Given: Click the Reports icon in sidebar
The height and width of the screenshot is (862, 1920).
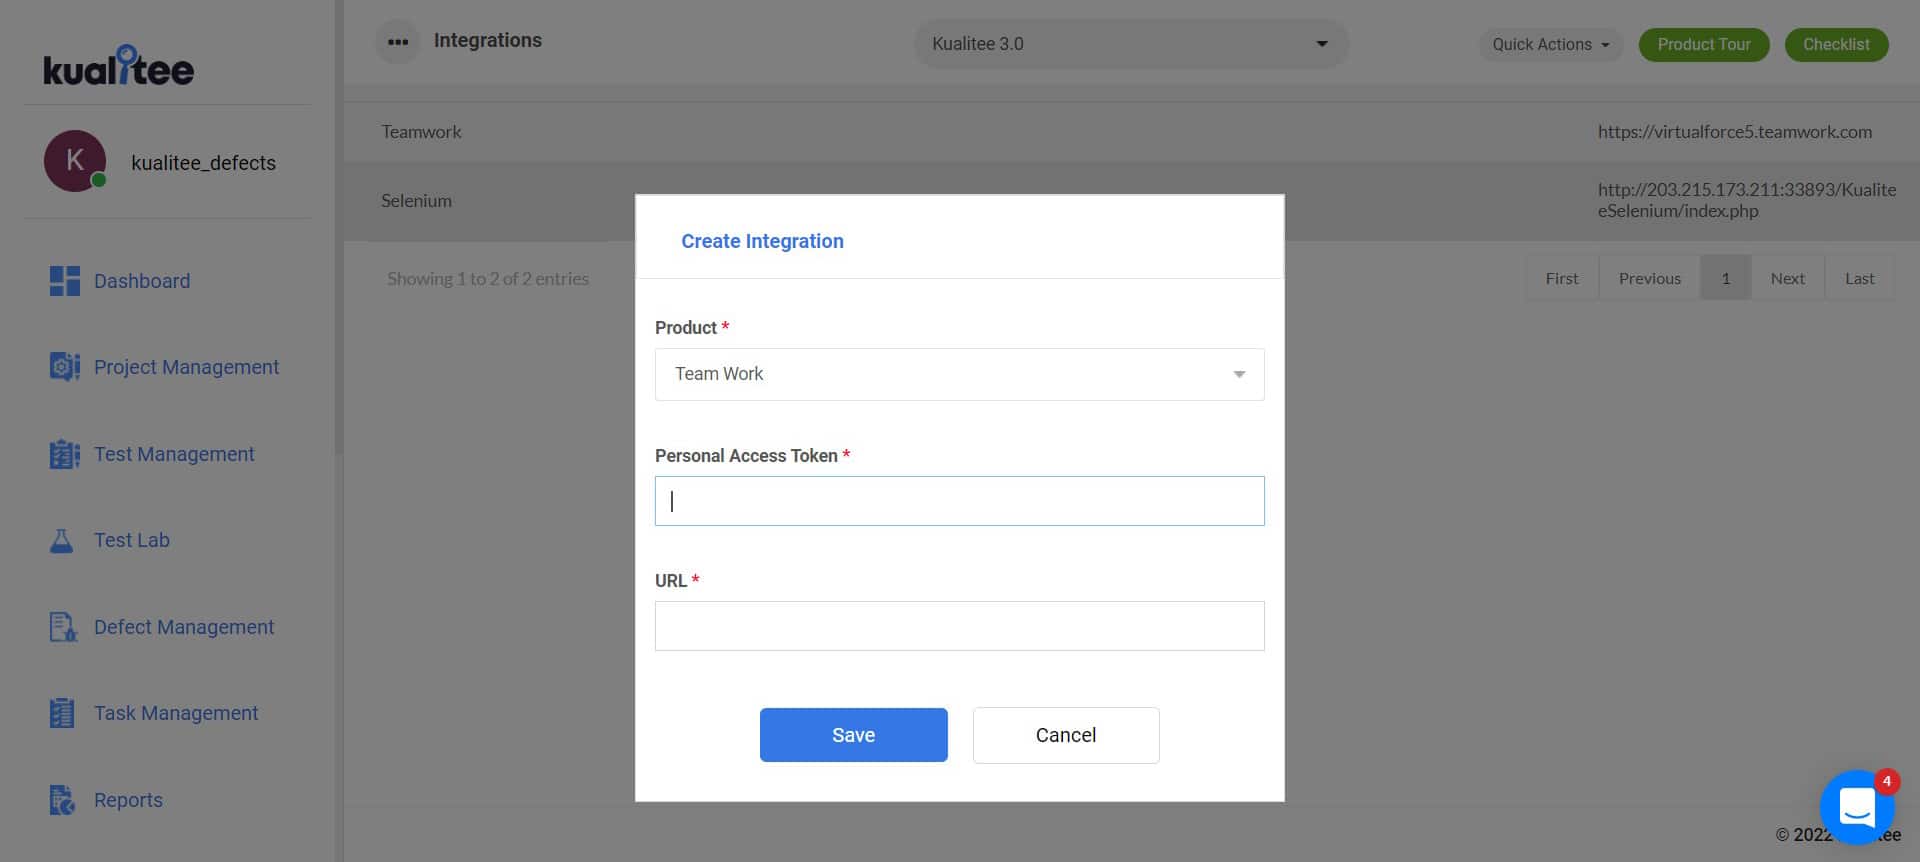Looking at the screenshot, I should click(x=62, y=800).
